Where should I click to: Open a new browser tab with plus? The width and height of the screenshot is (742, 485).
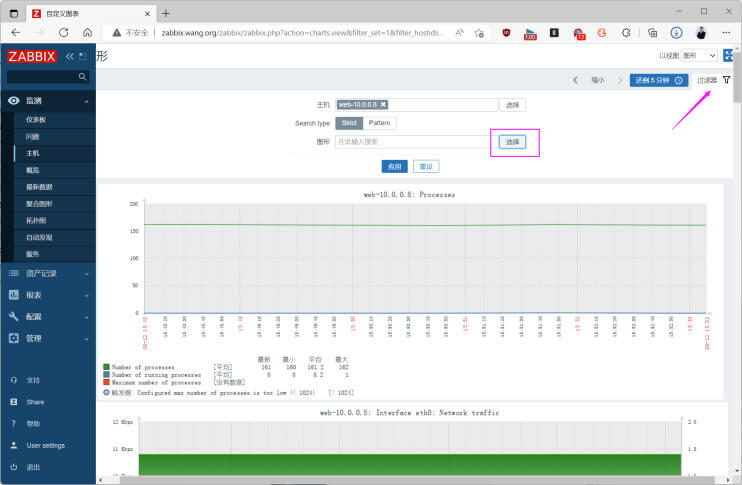166,14
